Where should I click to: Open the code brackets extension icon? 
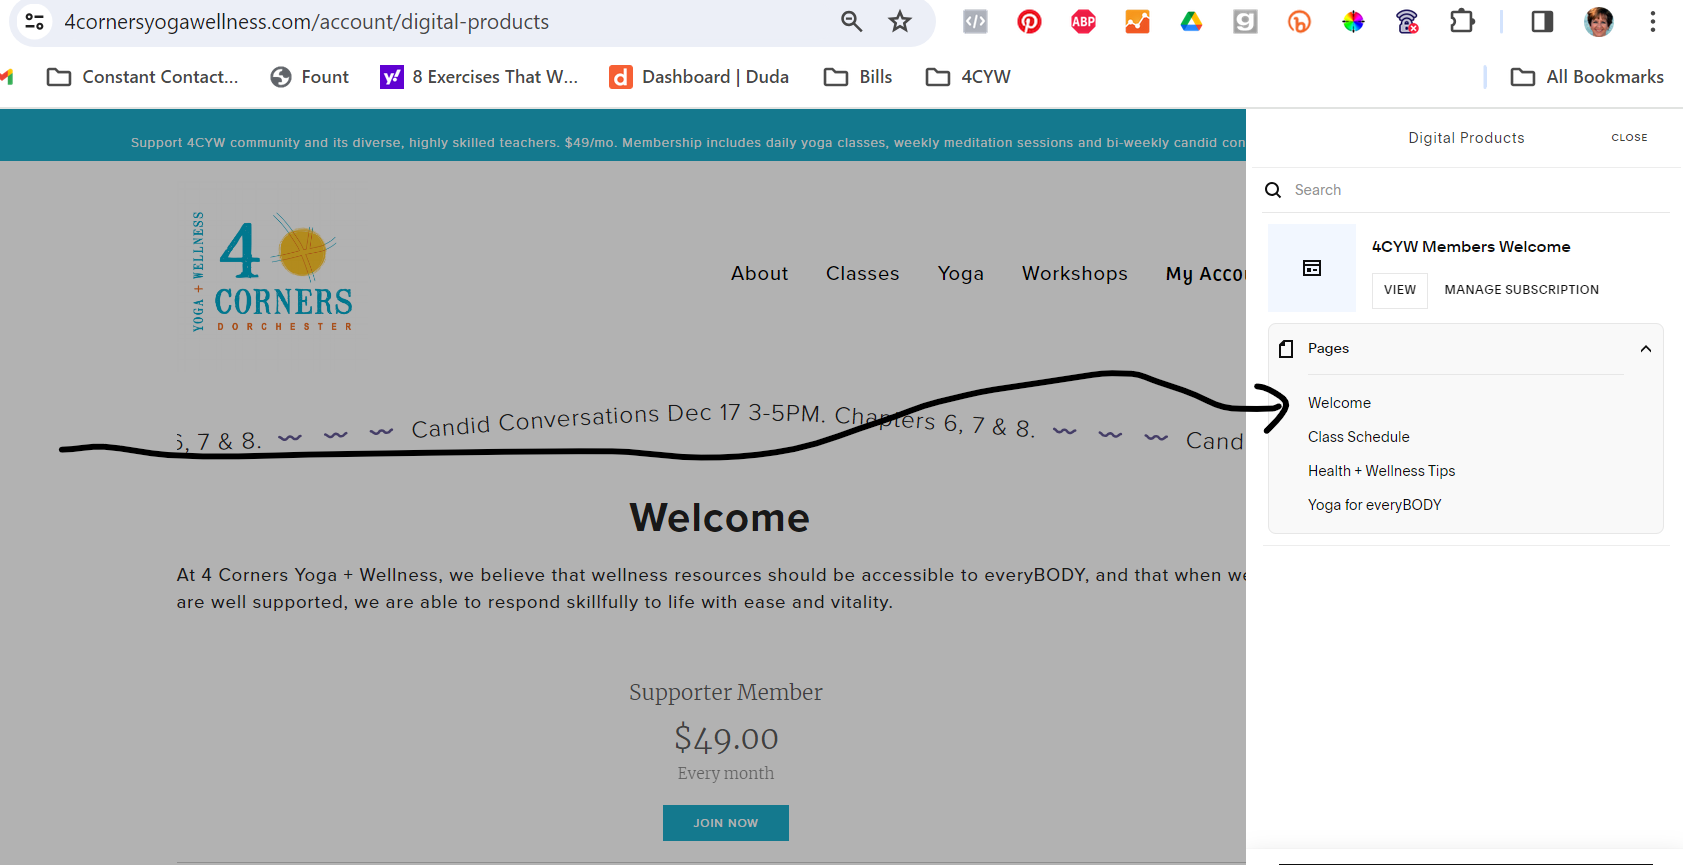(x=975, y=21)
